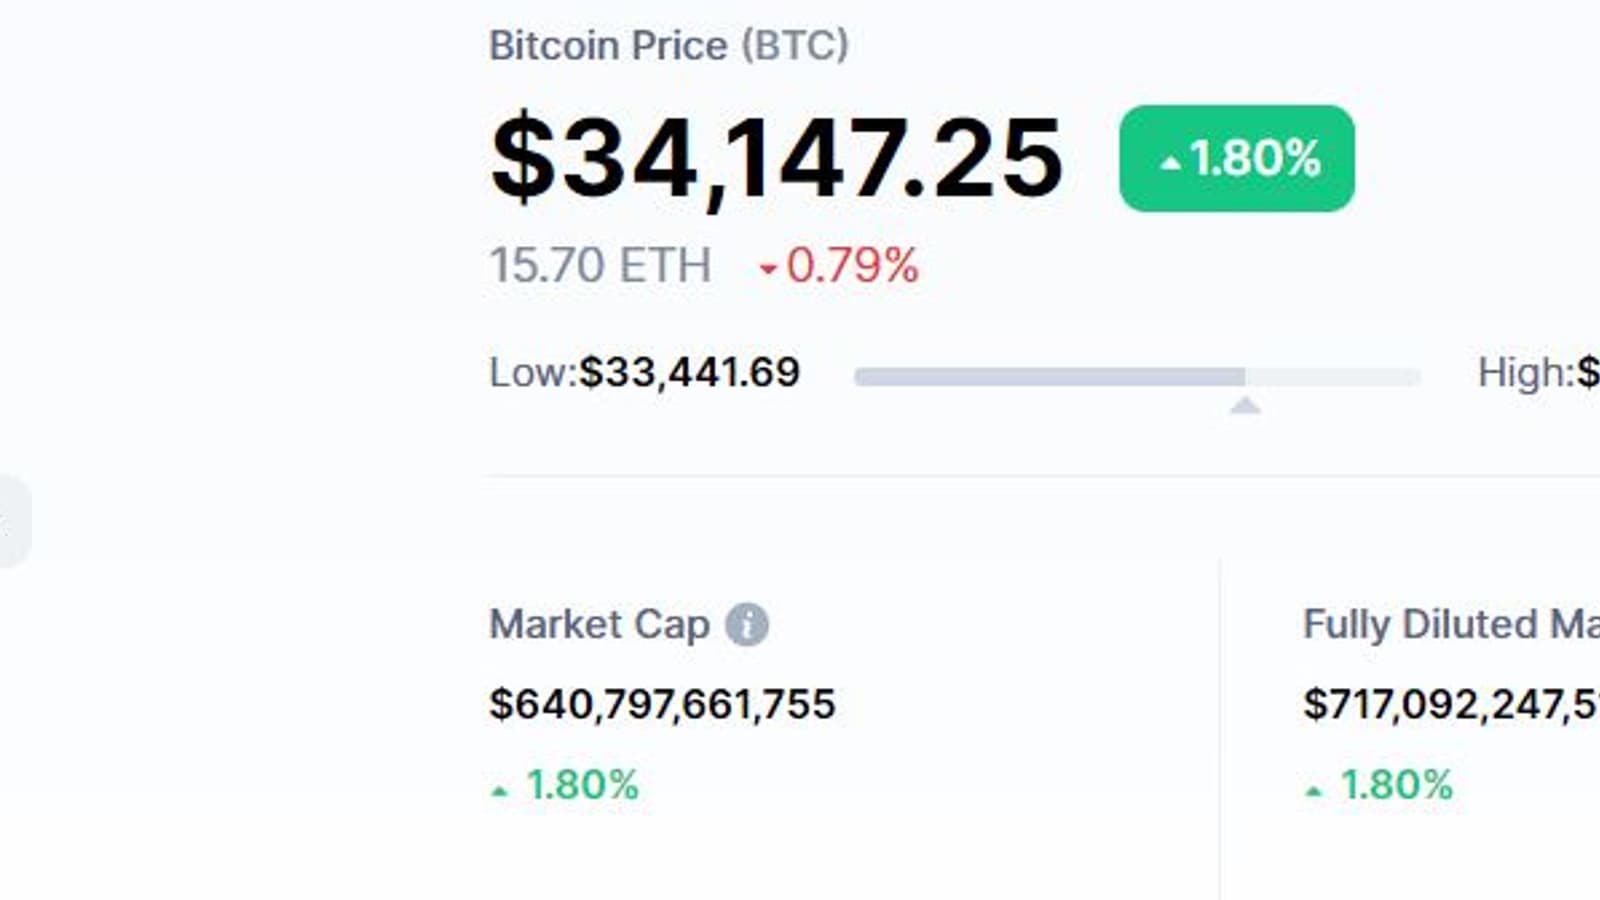The width and height of the screenshot is (1600, 900).
Task: Click the $717,092,247 fully diluted value
Action: click(x=1450, y=704)
